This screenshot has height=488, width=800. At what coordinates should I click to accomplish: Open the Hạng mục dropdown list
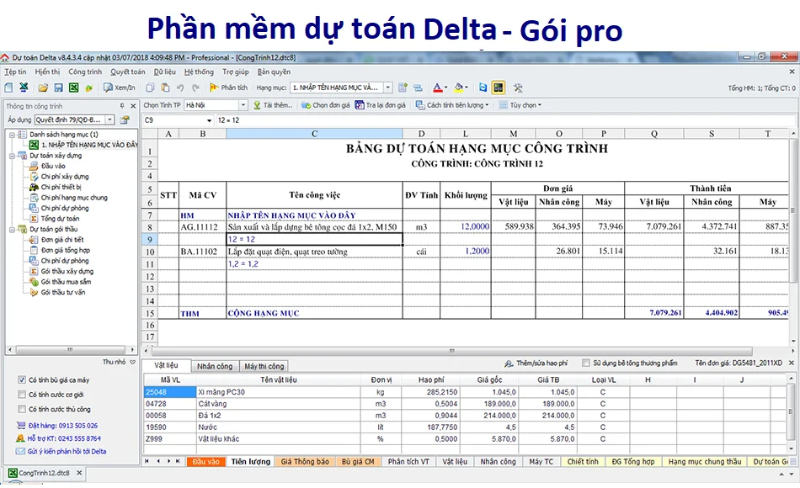[x=388, y=88]
